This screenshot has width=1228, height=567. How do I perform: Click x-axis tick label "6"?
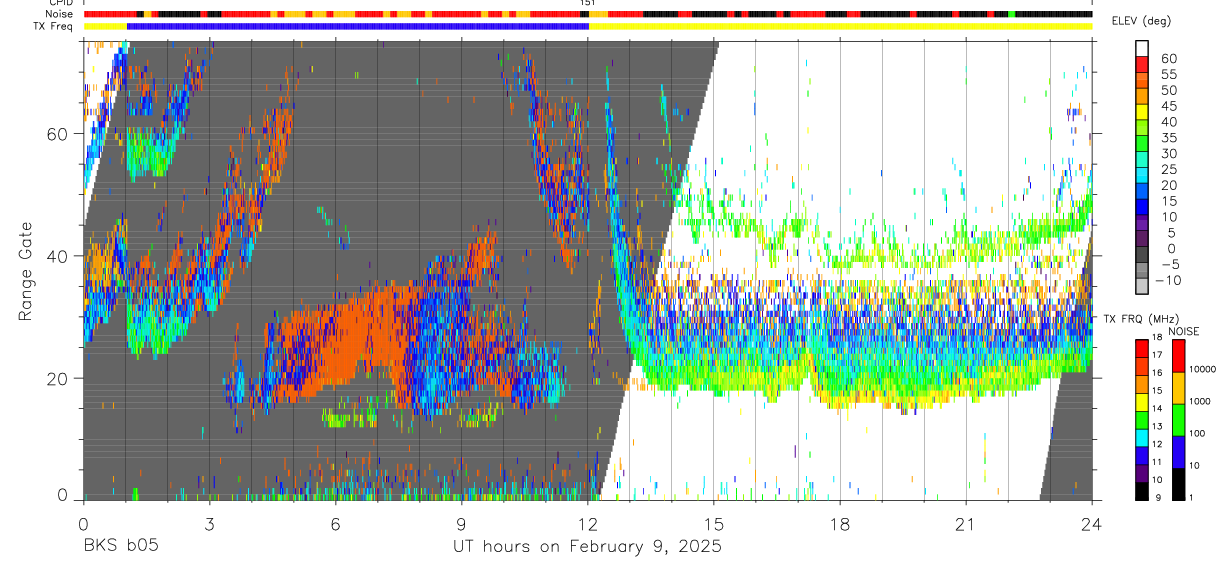tap(335, 525)
